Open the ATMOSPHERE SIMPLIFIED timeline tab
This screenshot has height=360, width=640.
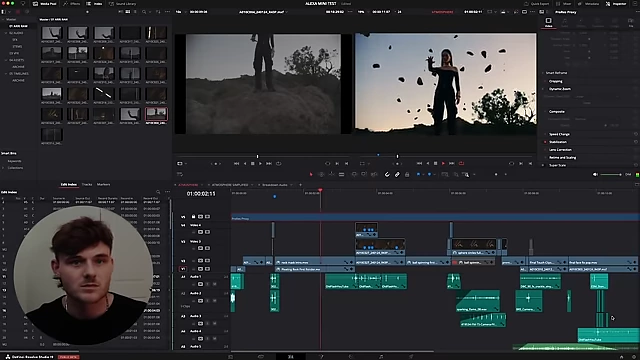click(230, 185)
